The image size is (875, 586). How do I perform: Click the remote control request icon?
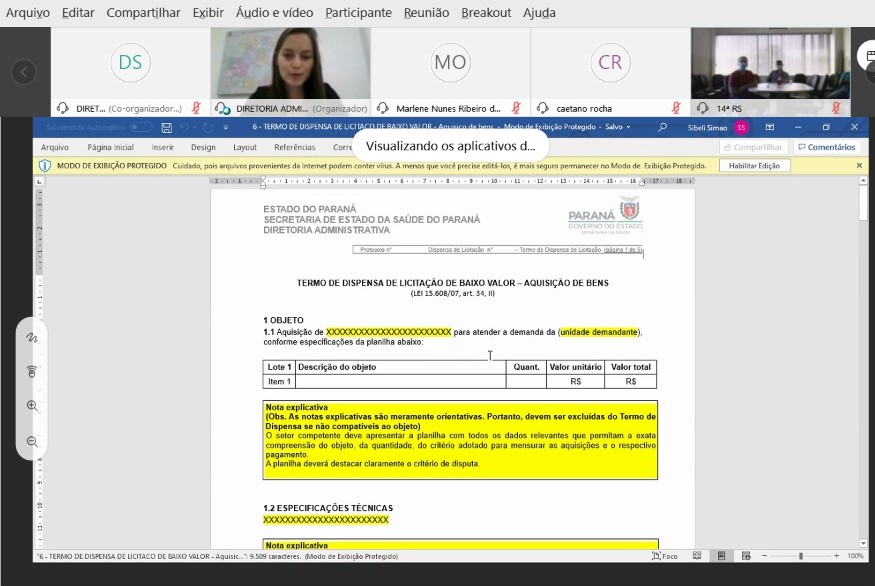32,371
